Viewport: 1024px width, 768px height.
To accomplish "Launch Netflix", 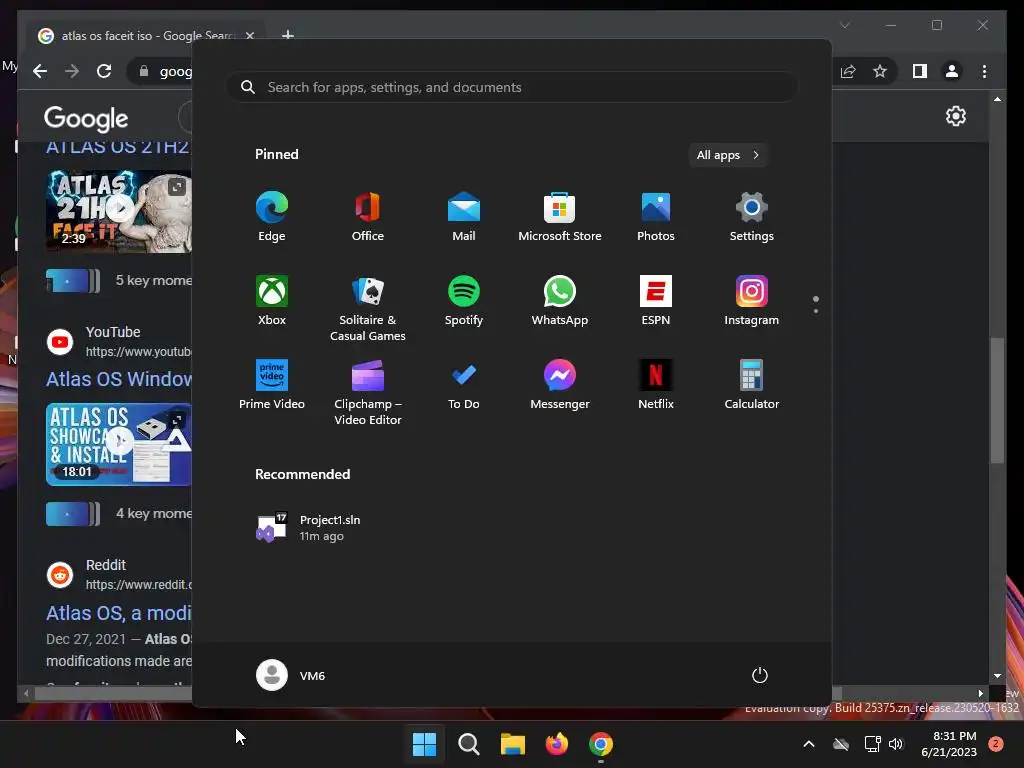I will tap(656, 385).
